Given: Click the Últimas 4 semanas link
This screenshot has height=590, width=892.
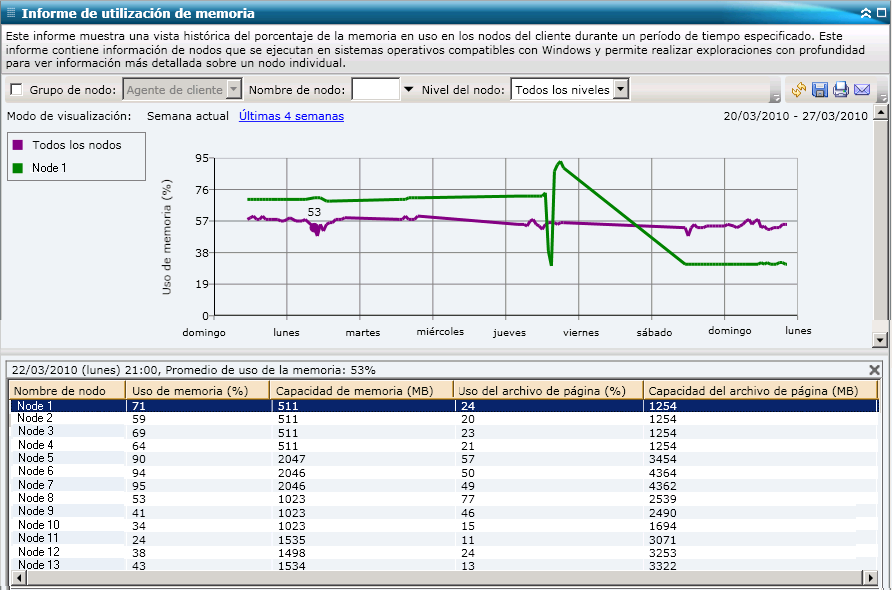Looking at the screenshot, I should pyautogui.click(x=291, y=116).
